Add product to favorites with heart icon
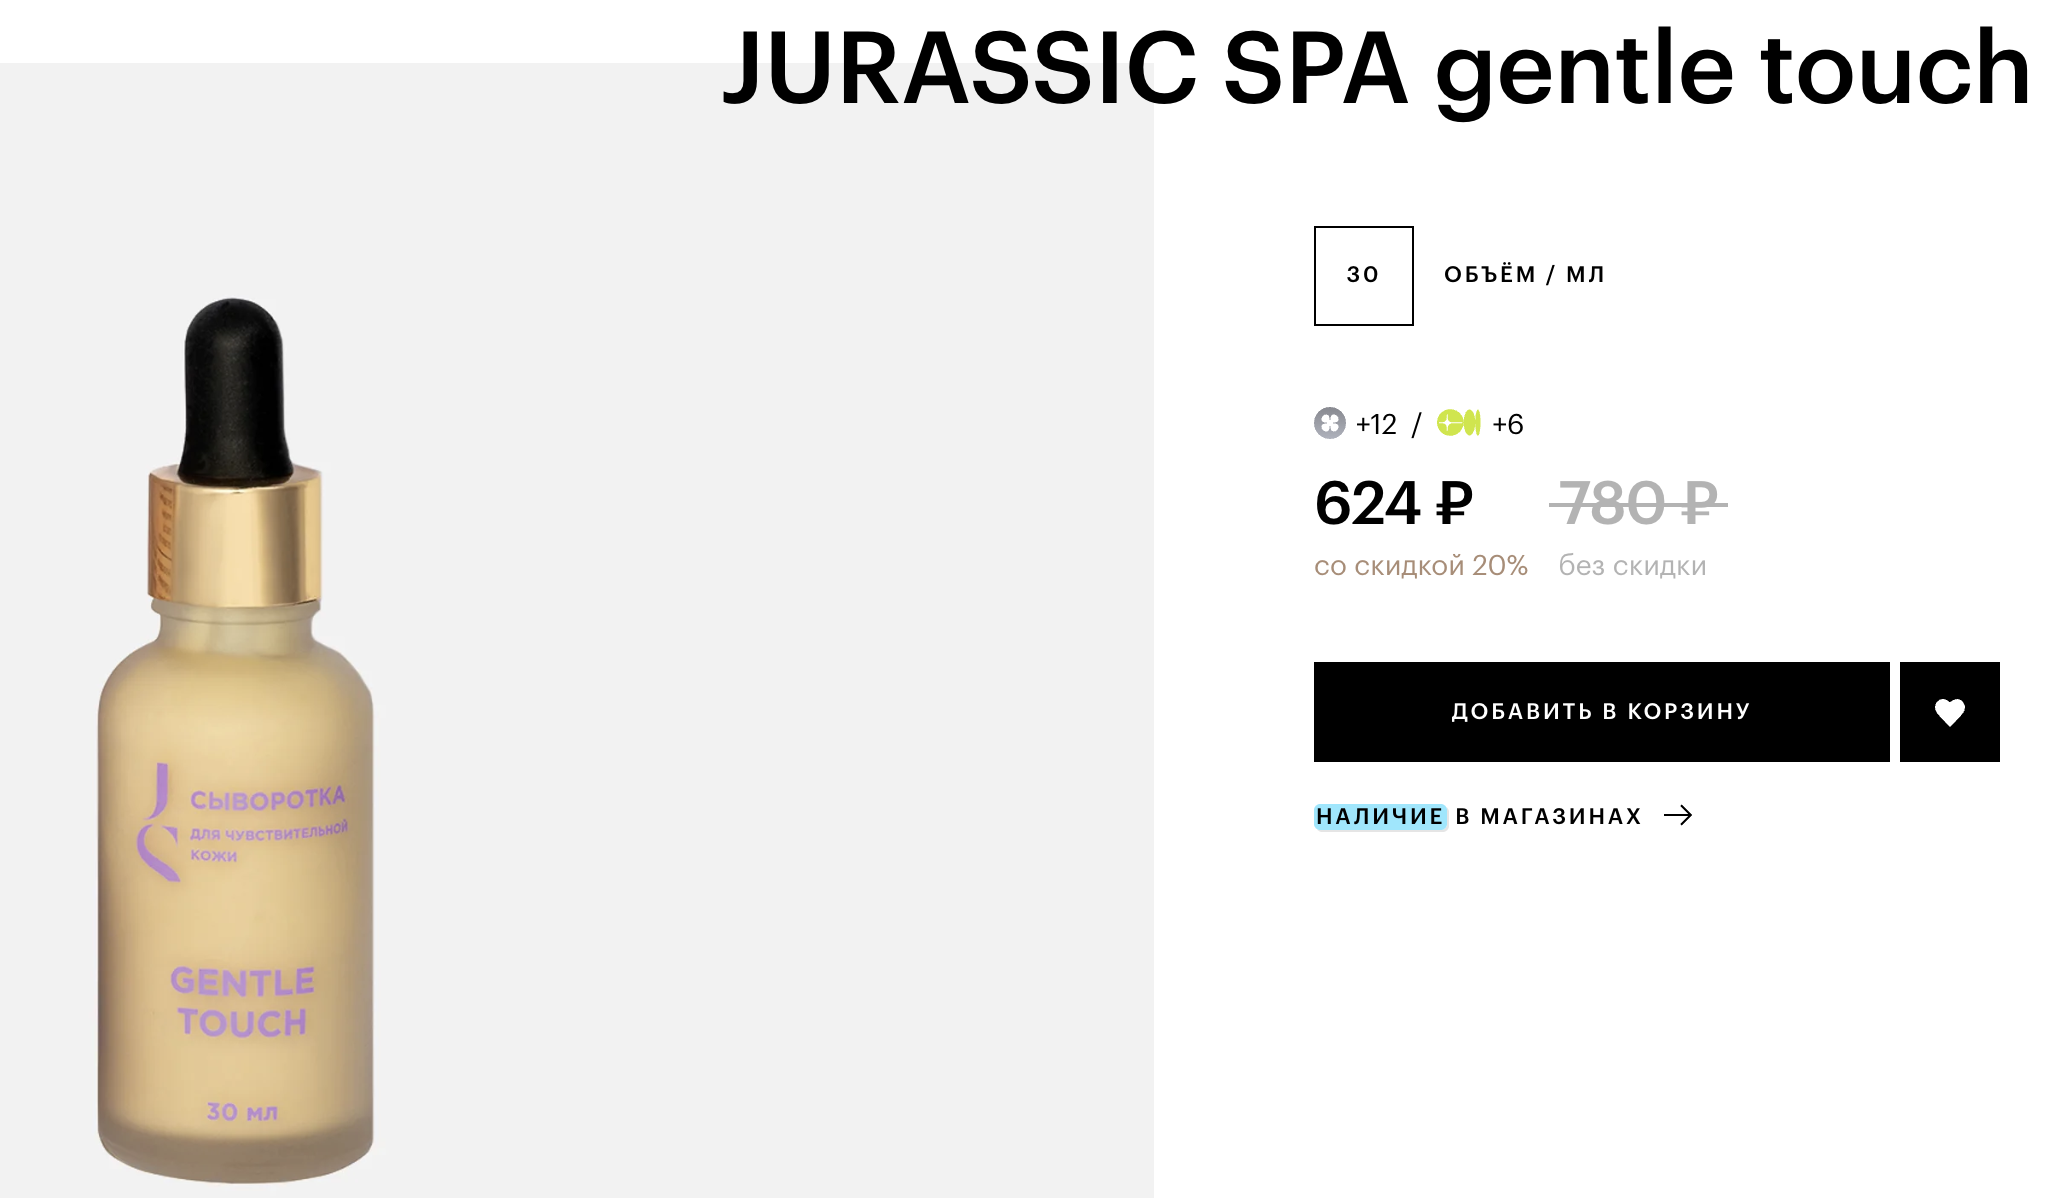Viewport: 2054px width, 1198px height. (1949, 712)
